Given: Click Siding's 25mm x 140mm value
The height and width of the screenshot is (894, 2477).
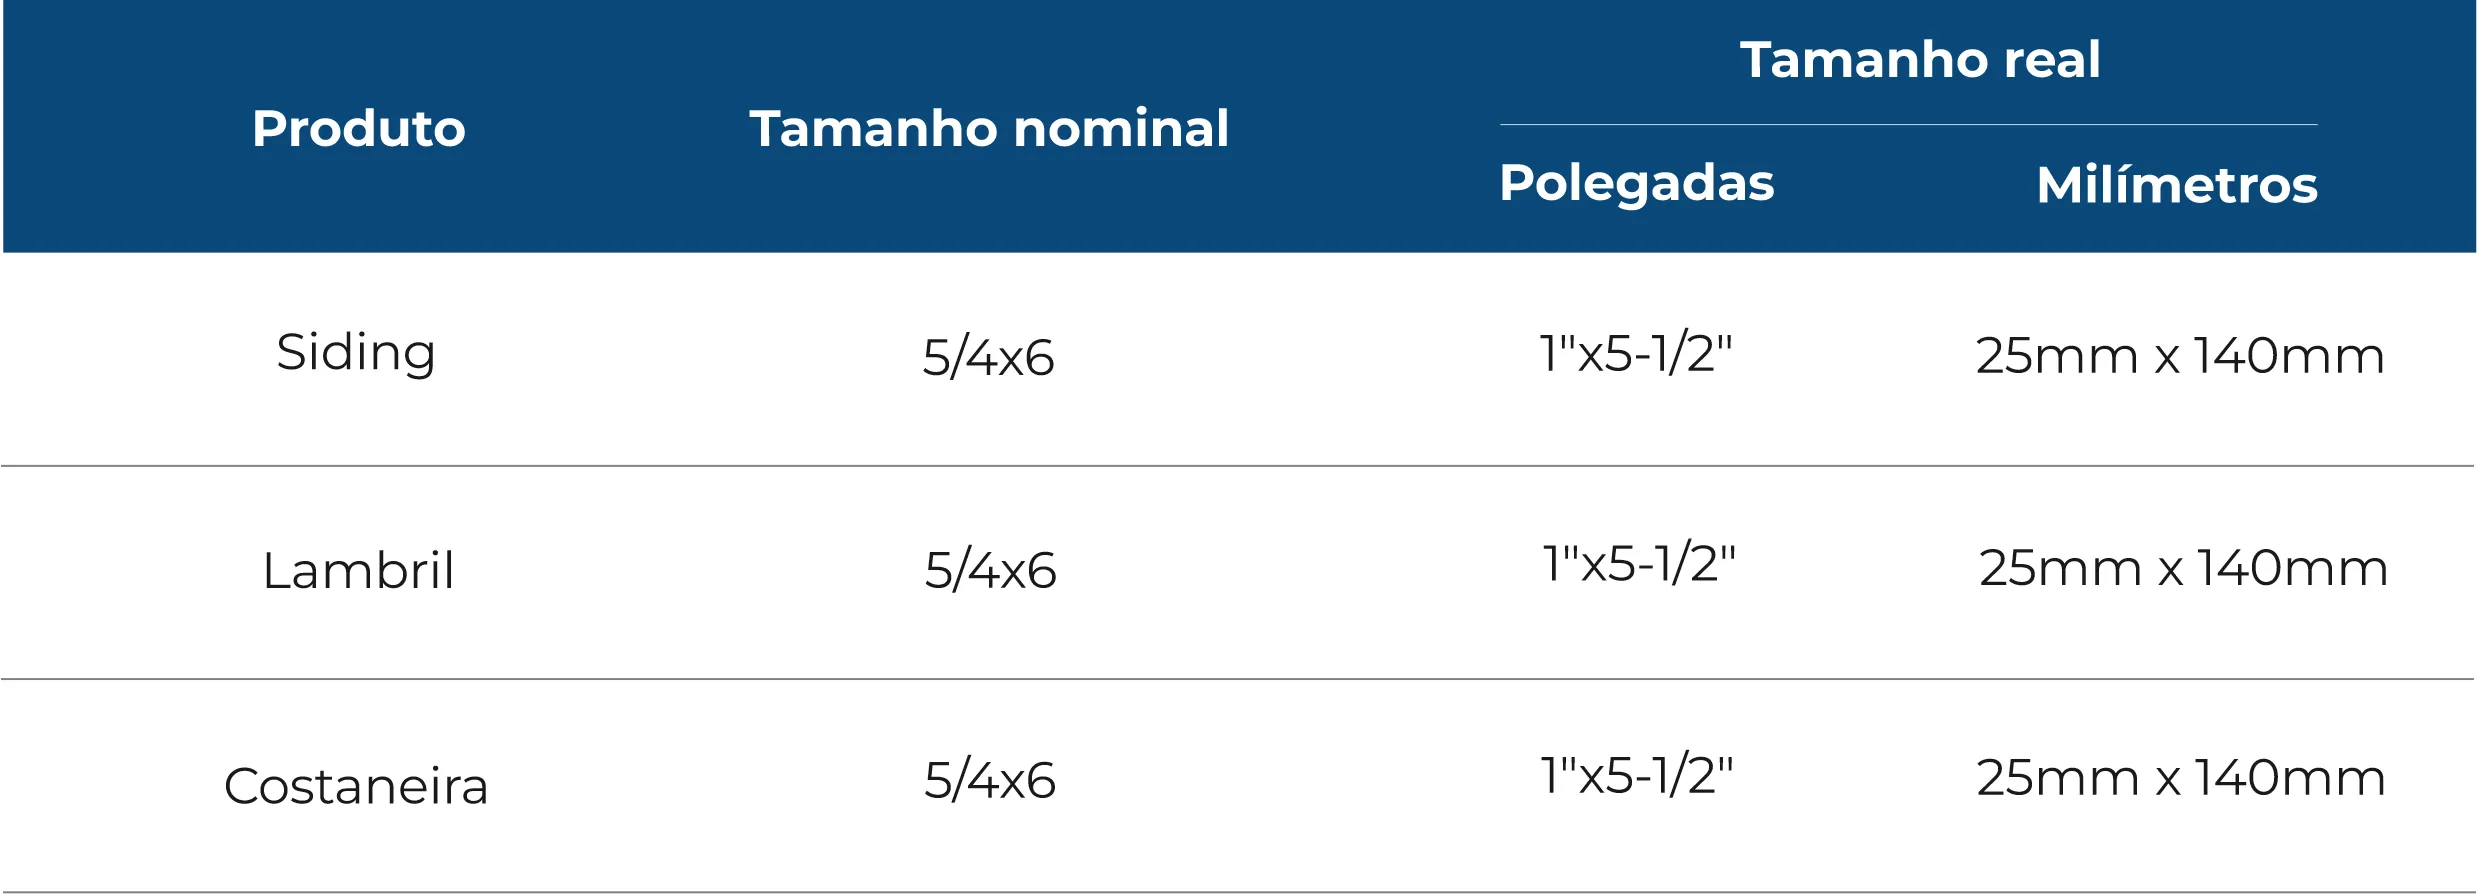Looking at the screenshot, I should pyautogui.click(x=2180, y=356).
